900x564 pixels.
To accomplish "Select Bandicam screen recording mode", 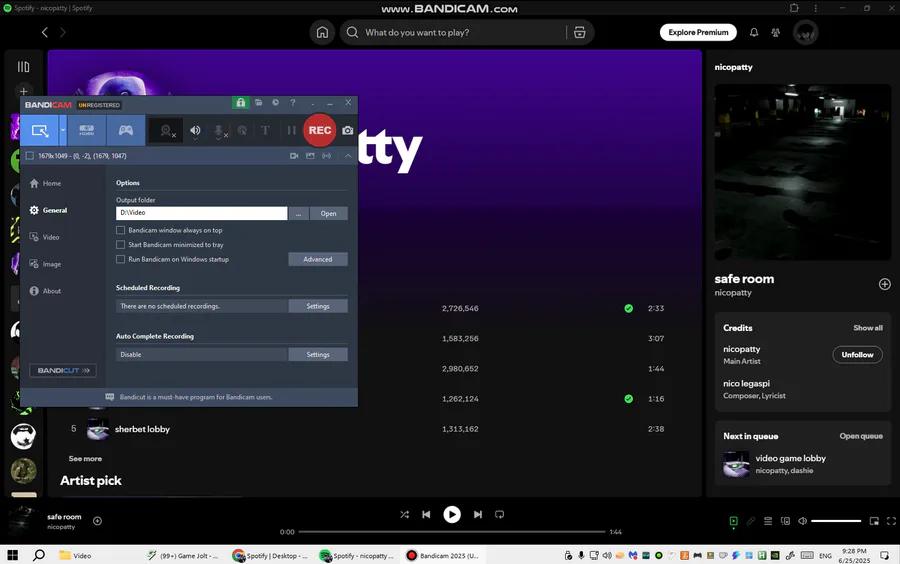I will coord(40,130).
